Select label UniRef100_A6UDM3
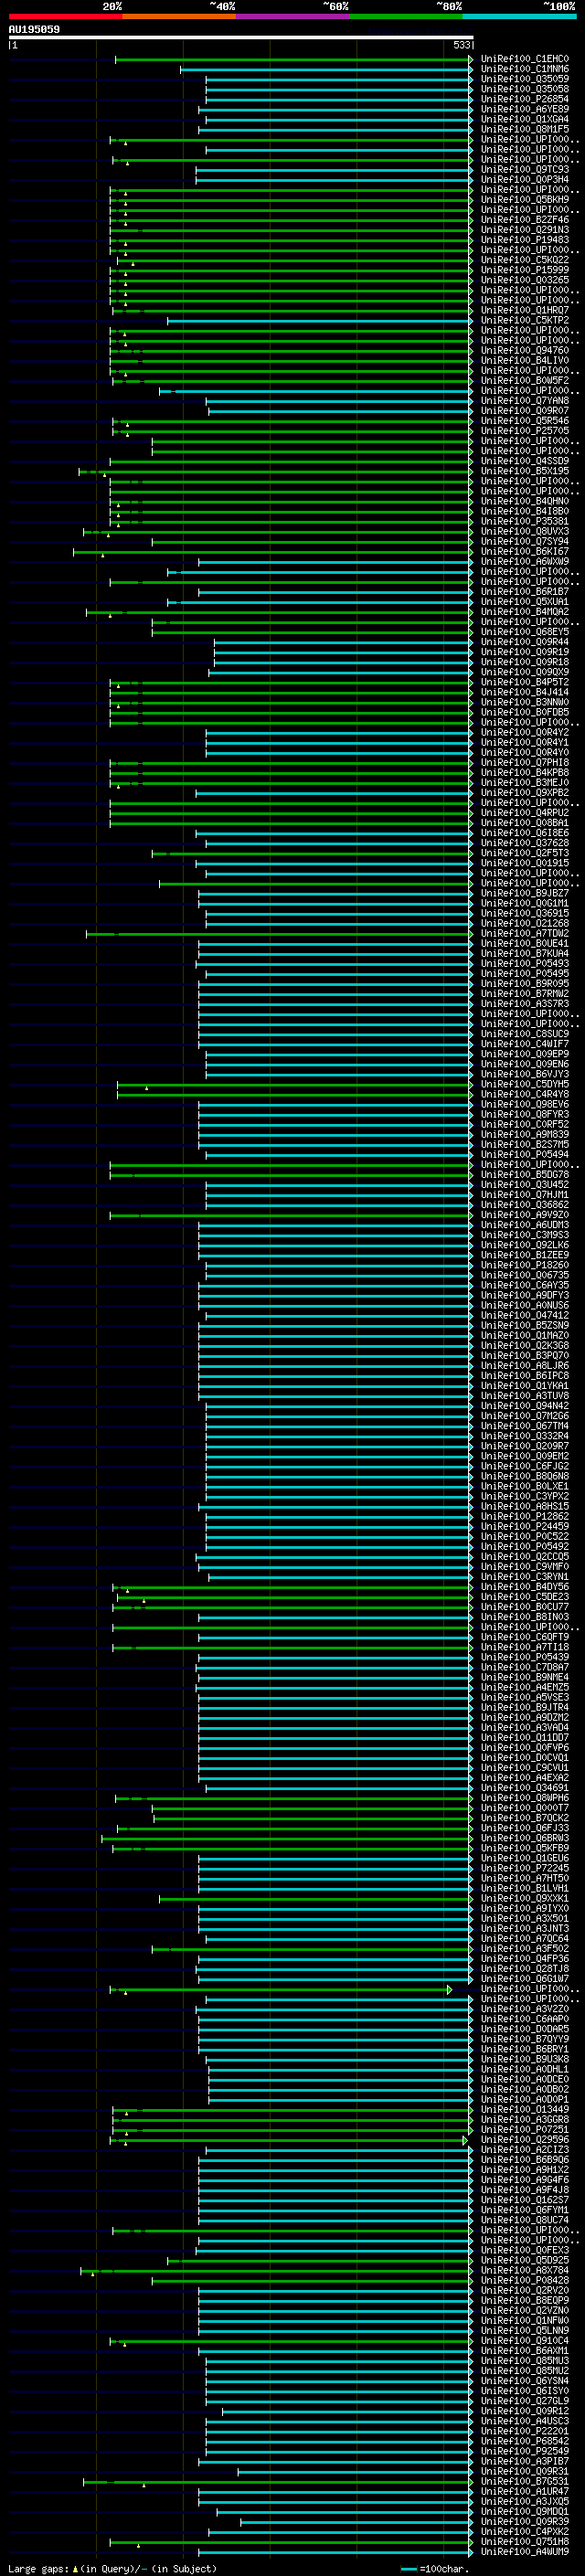This screenshot has height=2576, width=585. tap(524, 1225)
